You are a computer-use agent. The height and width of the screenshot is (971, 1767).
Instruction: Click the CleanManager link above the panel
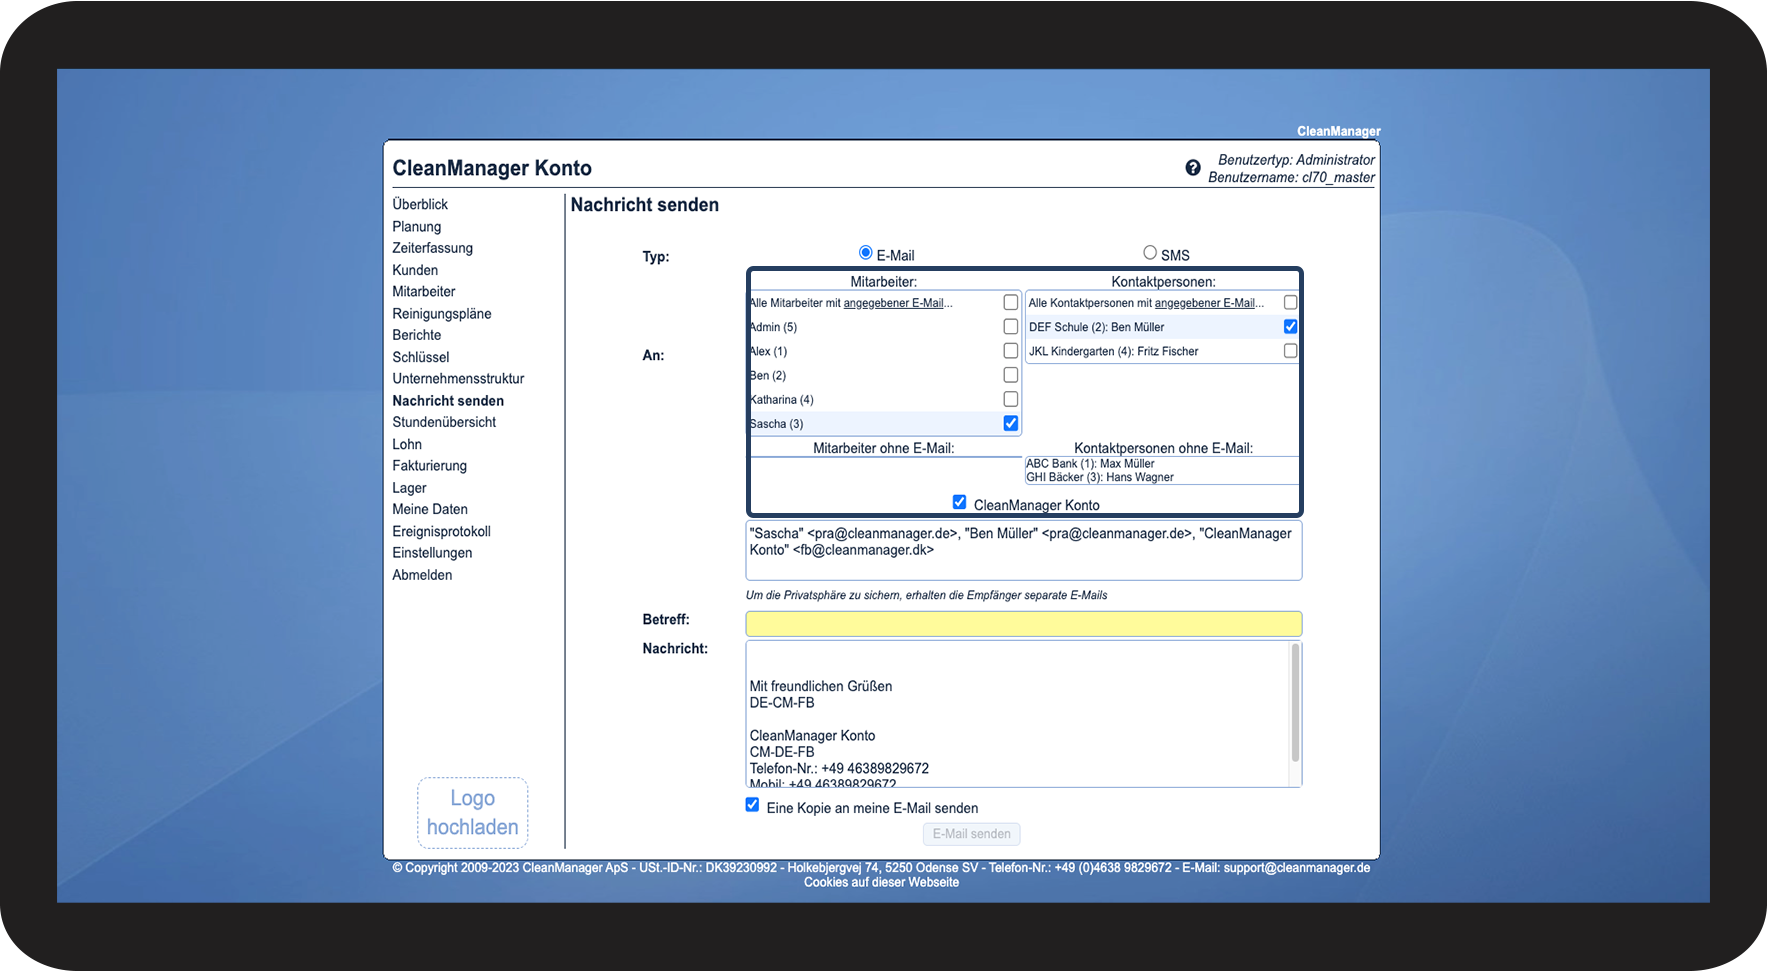click(x=1338, y=131)
